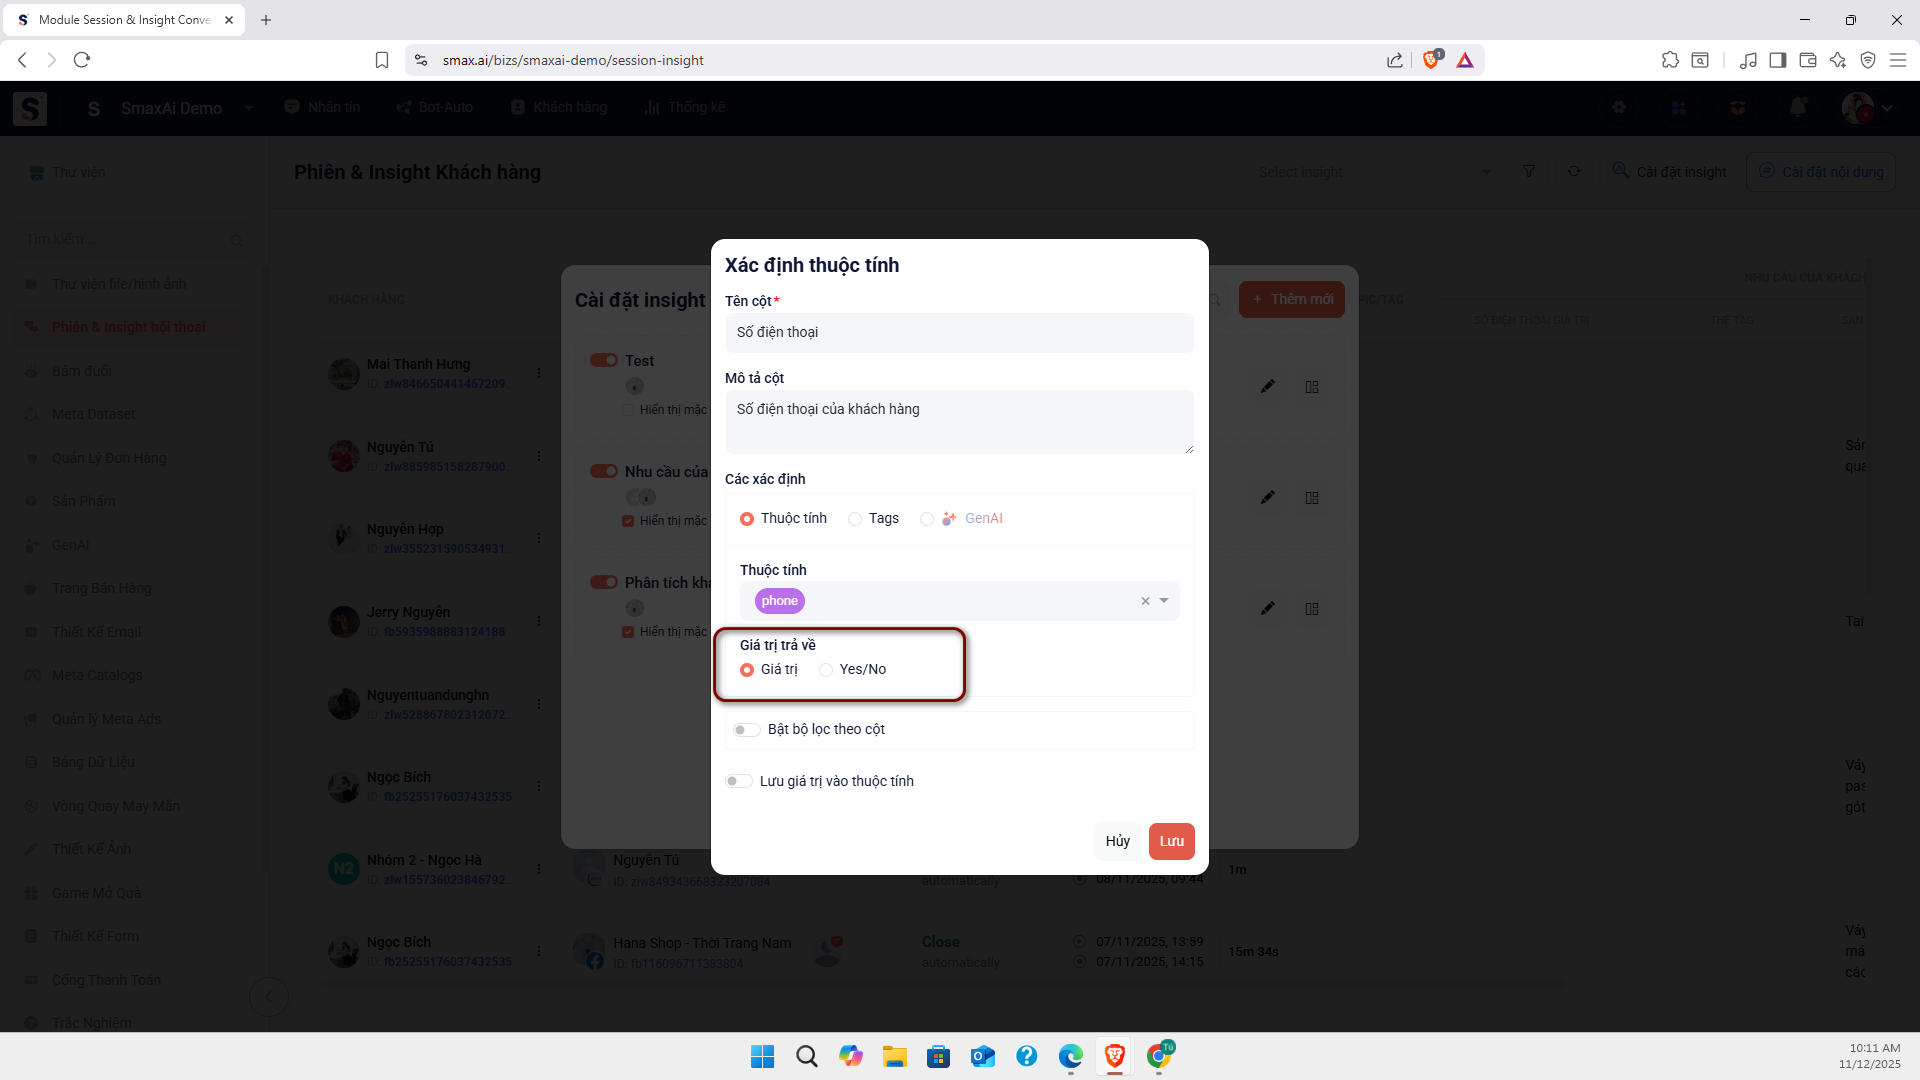Click the Brave Shields icon

click(x=1431, y=60)
